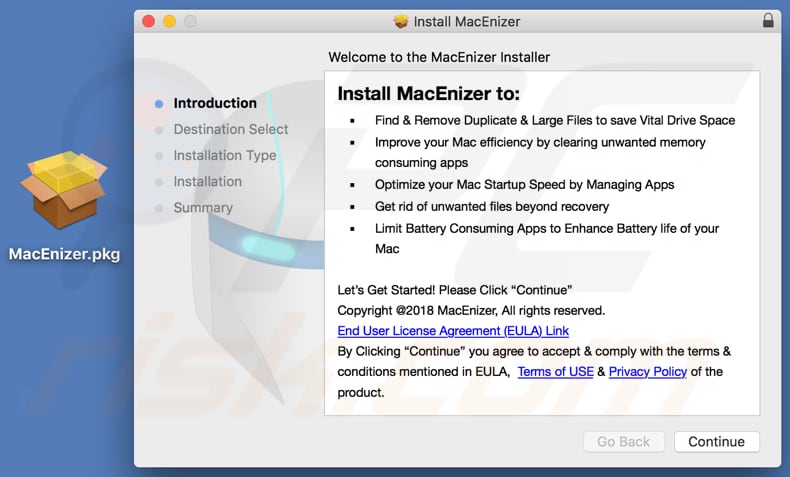
Task: Click 'Find & Remove Duplicate & Large Files' bullet
Action: coord(555,120)
